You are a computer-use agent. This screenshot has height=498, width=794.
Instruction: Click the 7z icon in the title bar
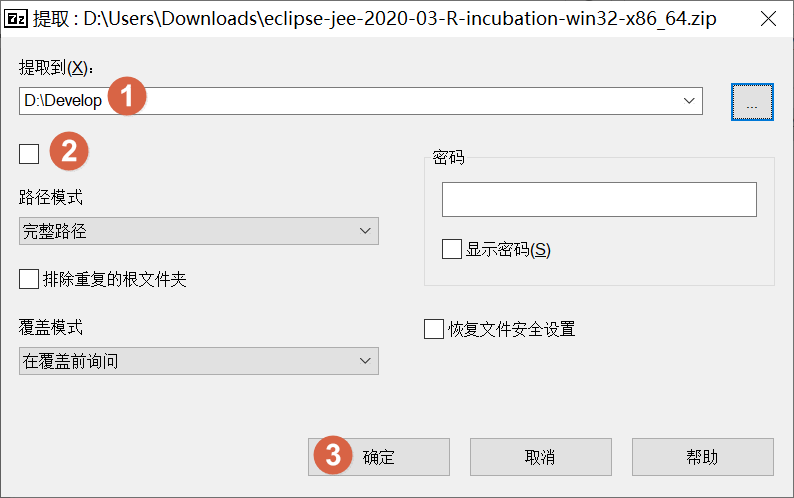[16, 20]
